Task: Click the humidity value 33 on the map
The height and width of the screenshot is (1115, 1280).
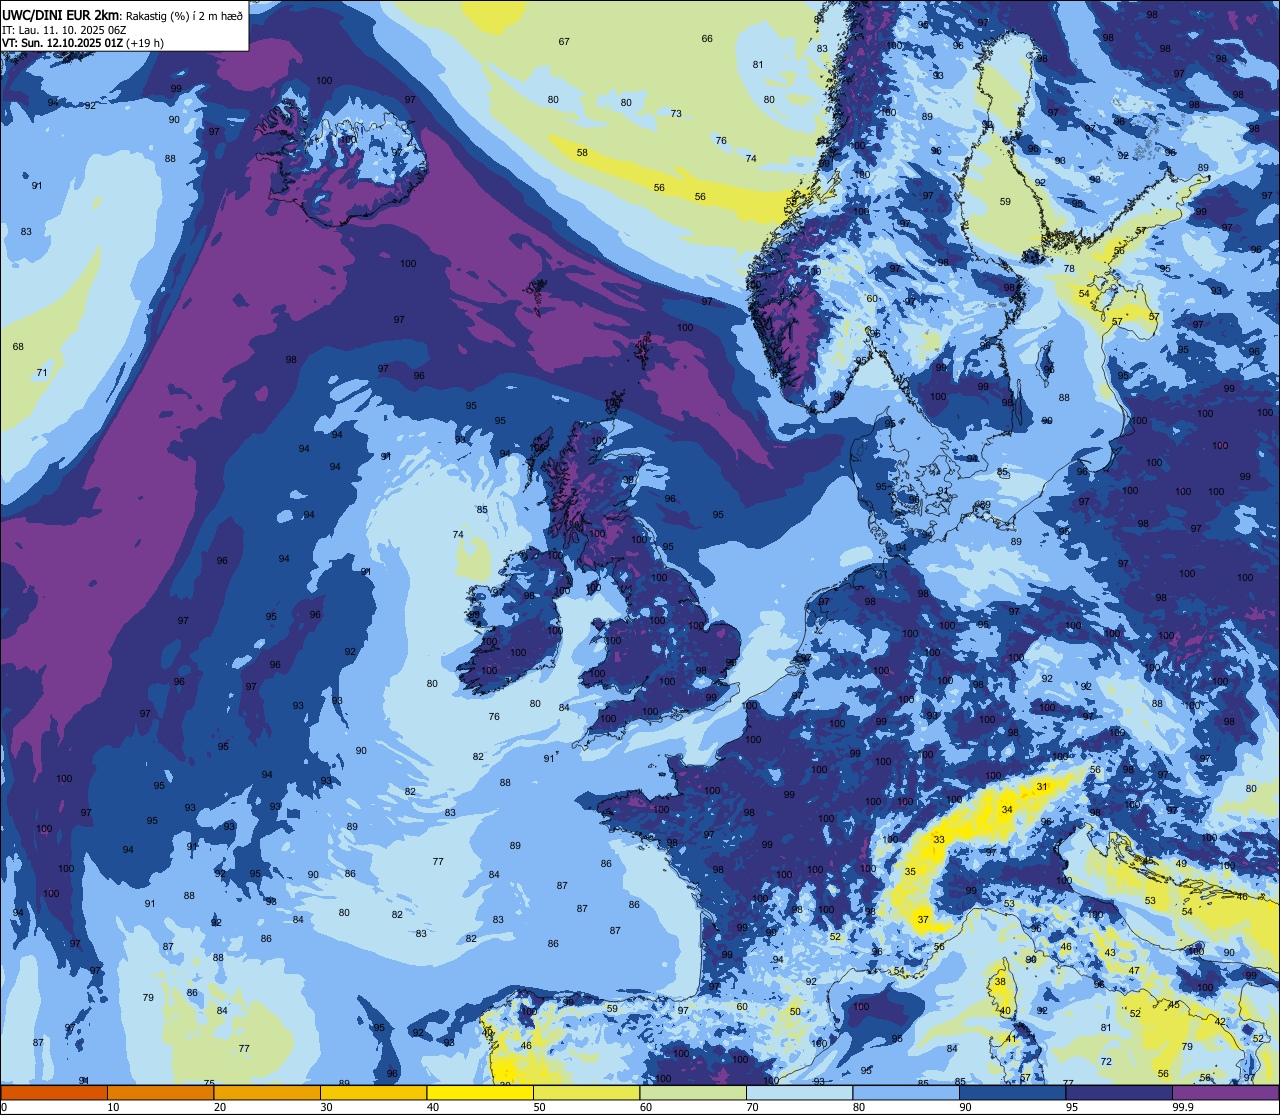Action: point(939,839)
